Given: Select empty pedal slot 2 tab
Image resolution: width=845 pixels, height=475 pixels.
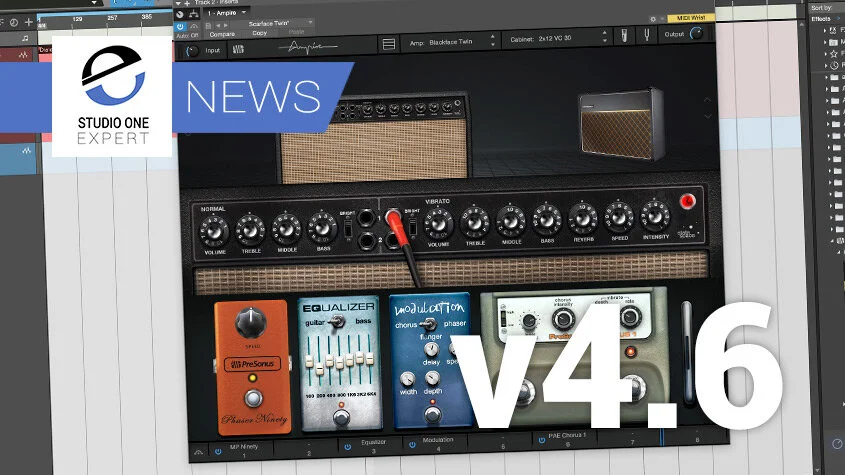Looking at the screenshot, I should (309, 450).
